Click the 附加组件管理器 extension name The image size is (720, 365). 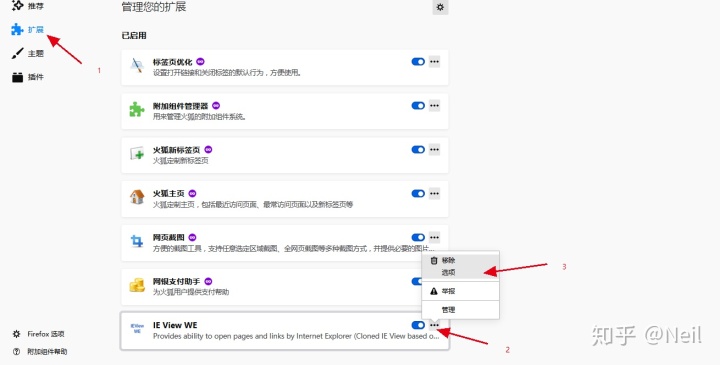(x=180, y=106)
